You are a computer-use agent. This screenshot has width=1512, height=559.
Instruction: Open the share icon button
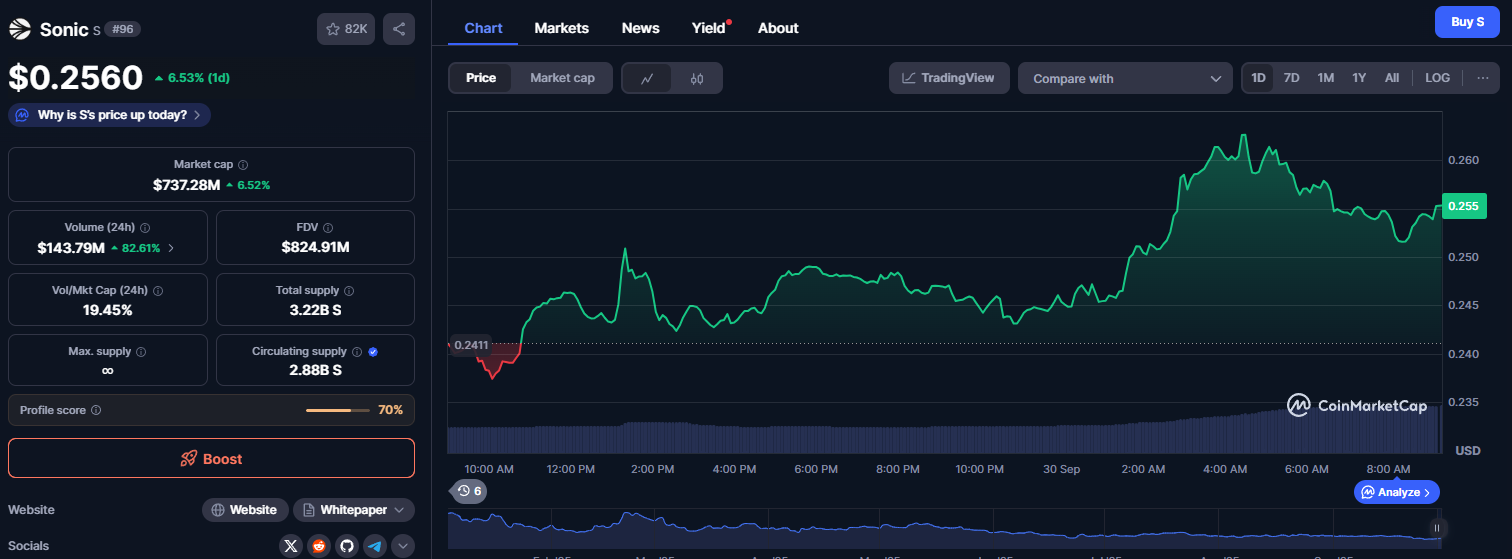point(399,29)
